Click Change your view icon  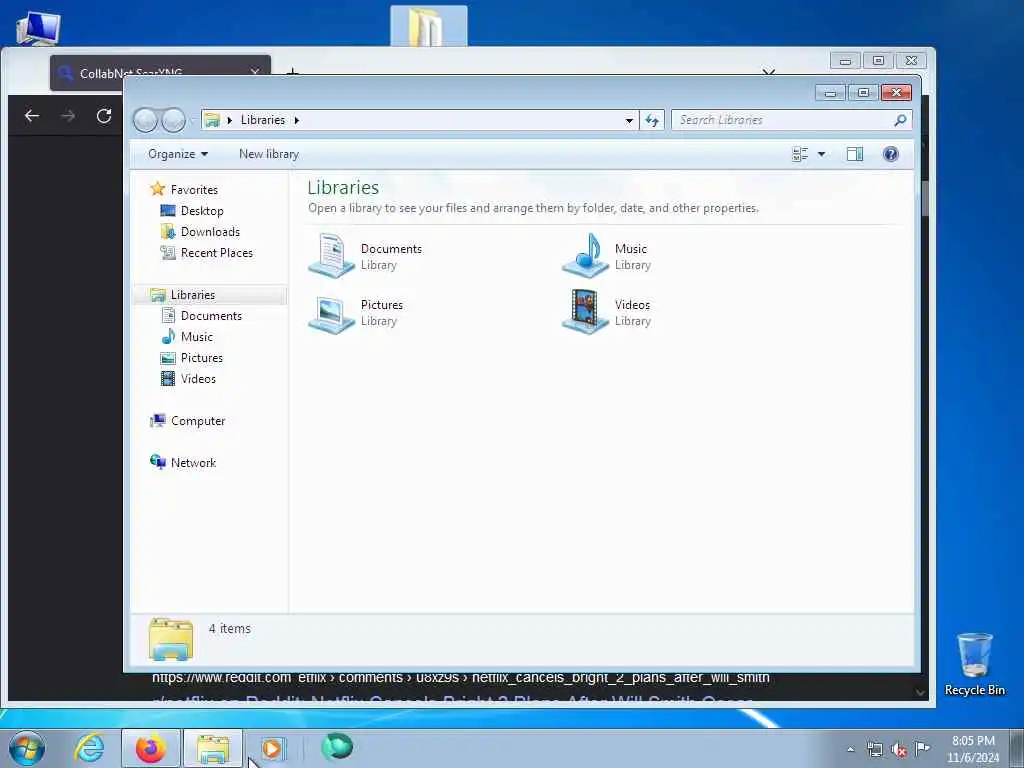pos(800,154)
